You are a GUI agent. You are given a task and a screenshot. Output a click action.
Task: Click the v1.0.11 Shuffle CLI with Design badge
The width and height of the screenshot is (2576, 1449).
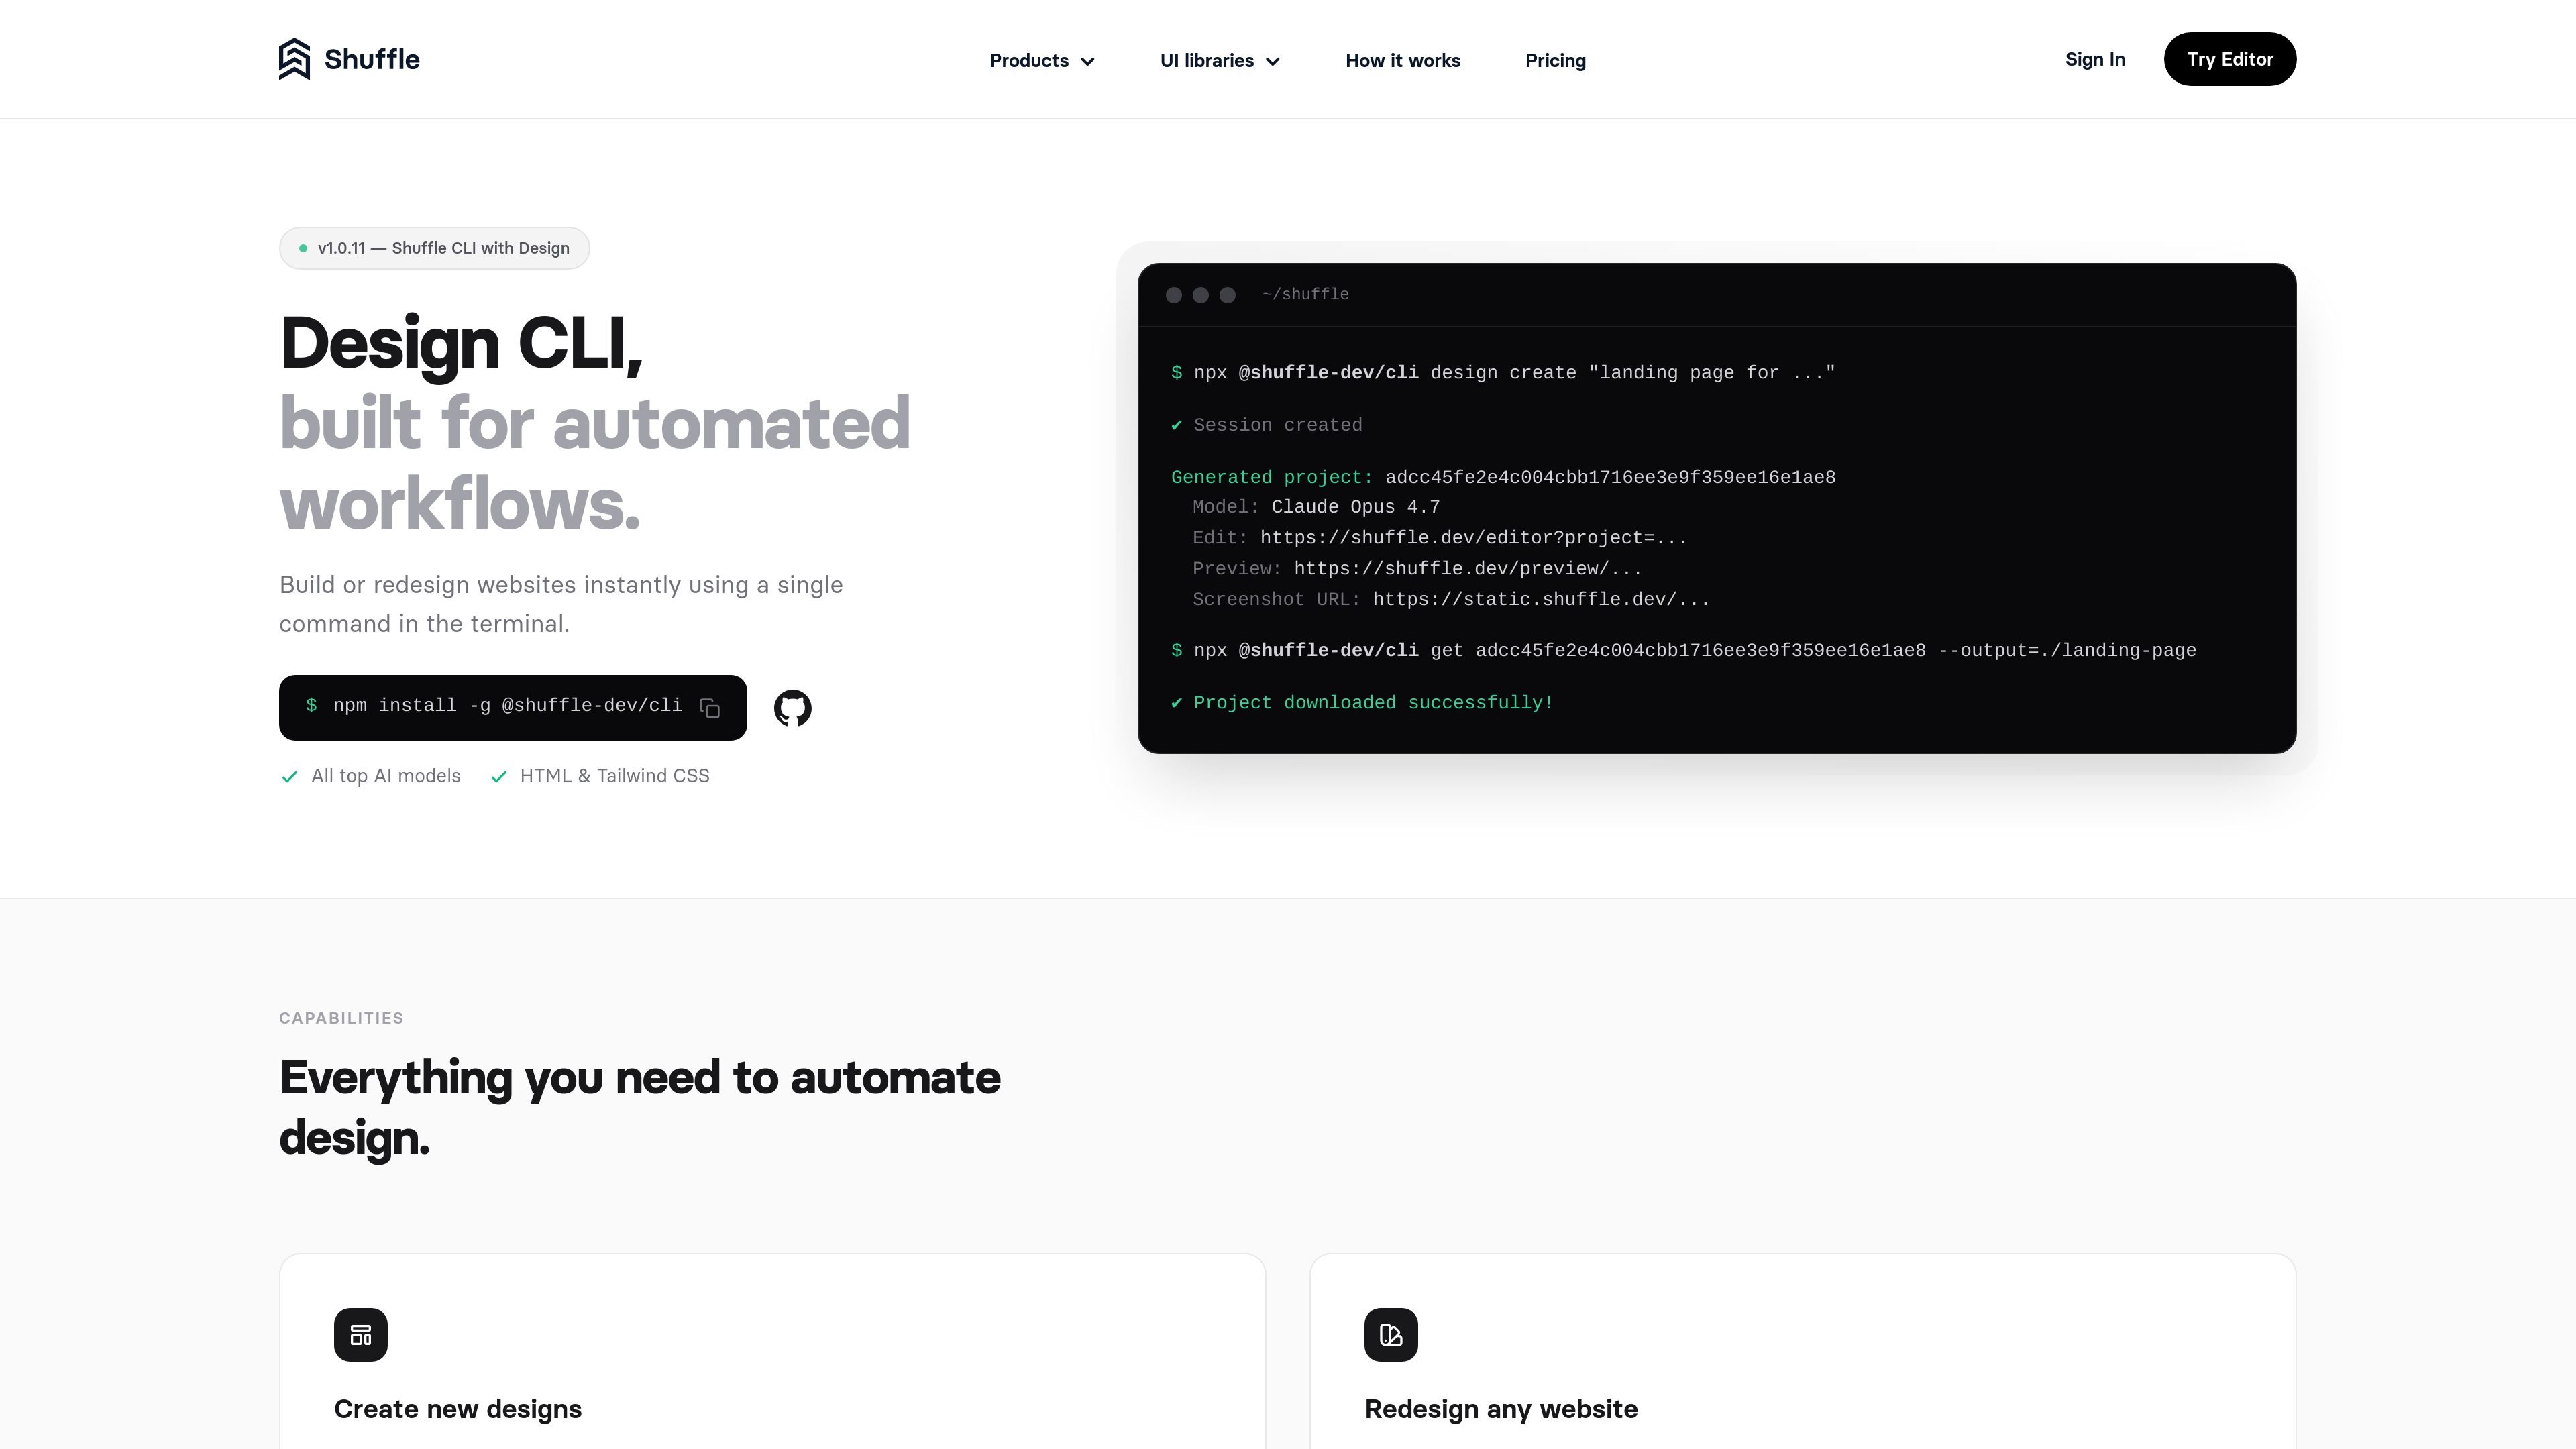point(434,248)
